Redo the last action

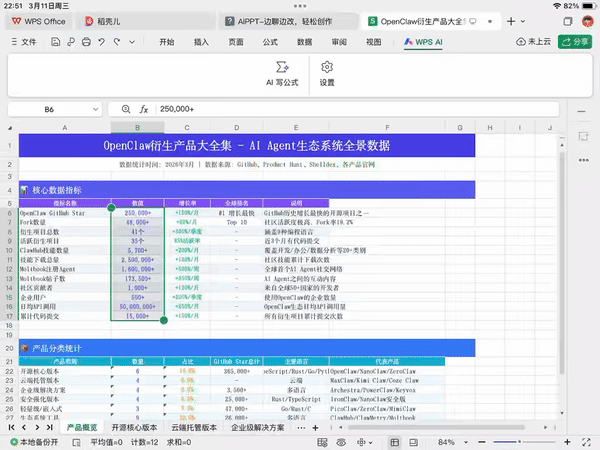117,42
